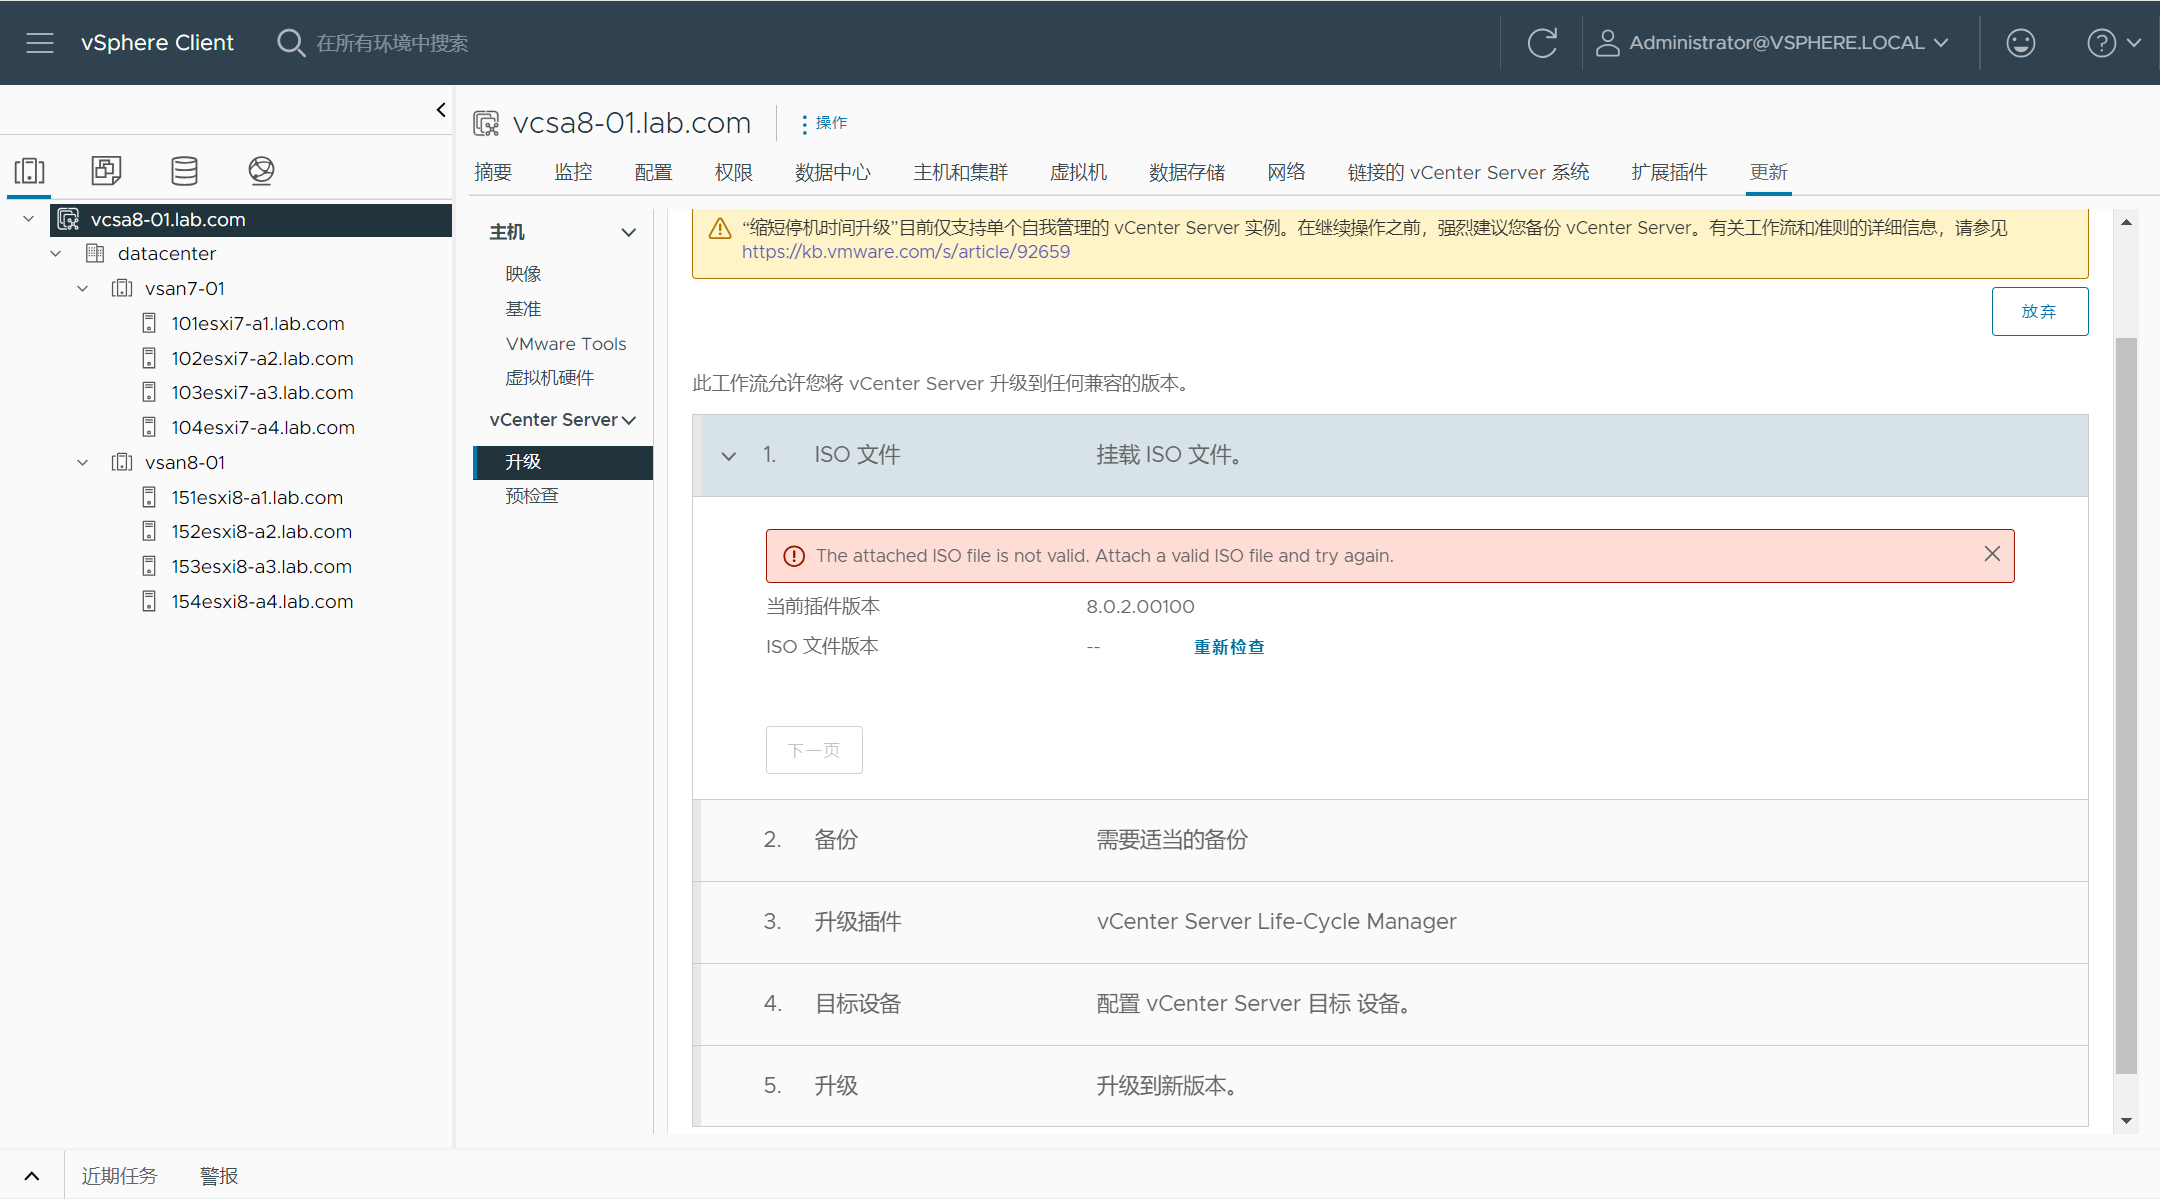
Task: Click the datacenter icon in tree
Action: [x=95, y=253]
